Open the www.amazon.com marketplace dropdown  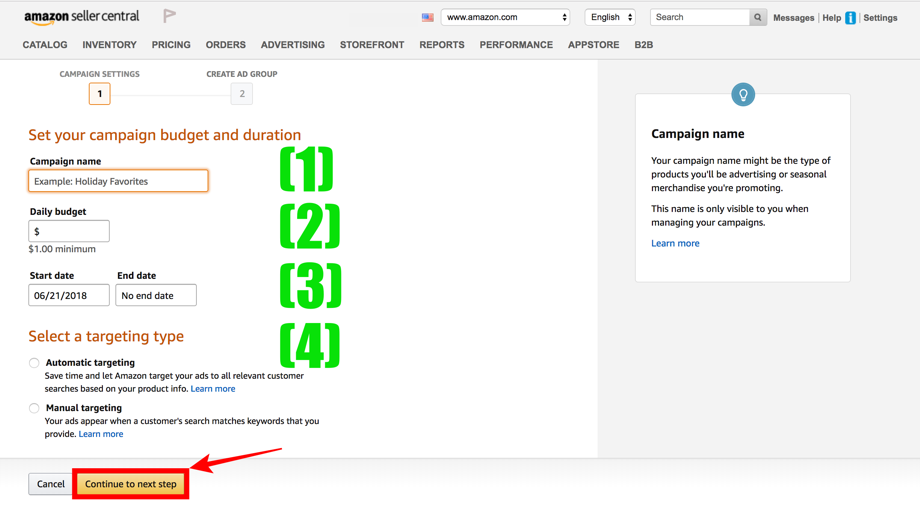505,17
